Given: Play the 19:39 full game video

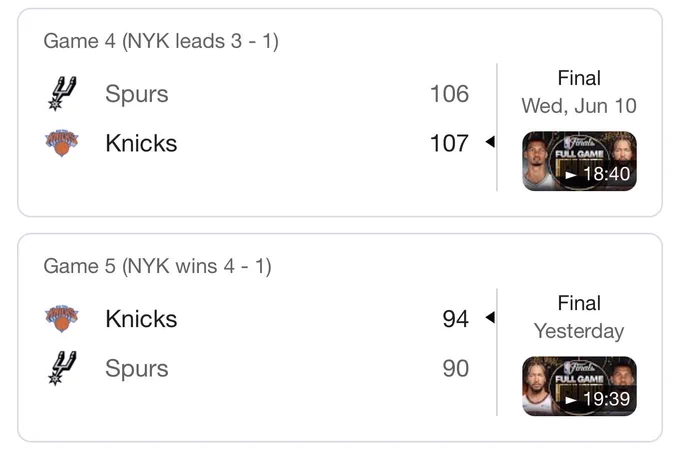Looking at the screenshot, I should 579,386.
